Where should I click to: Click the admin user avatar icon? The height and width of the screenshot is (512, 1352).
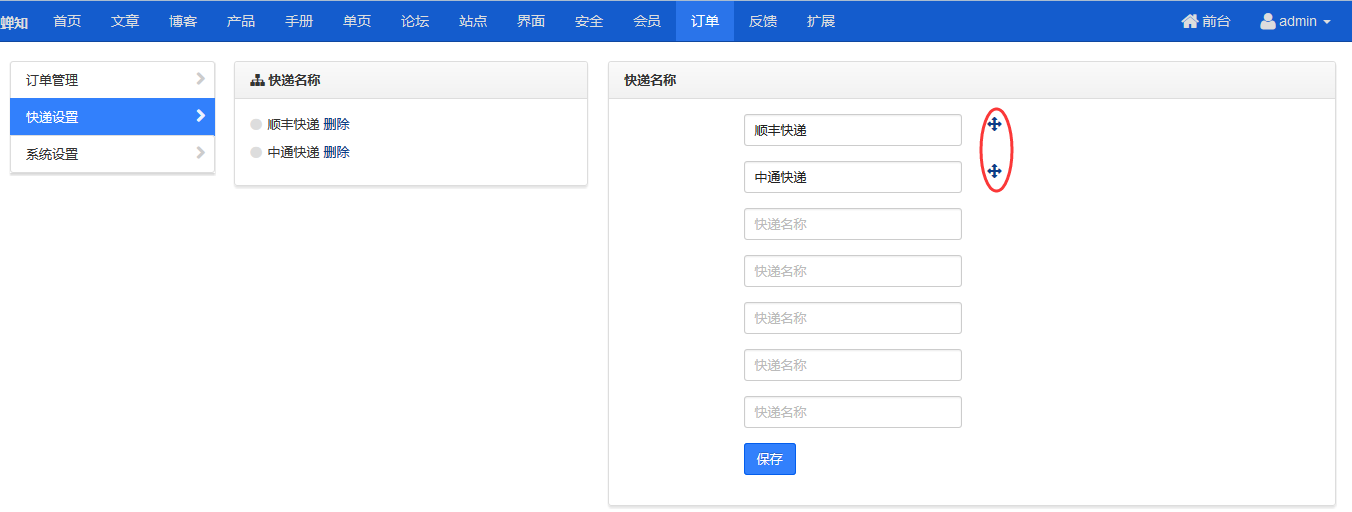coord(1267,21)
